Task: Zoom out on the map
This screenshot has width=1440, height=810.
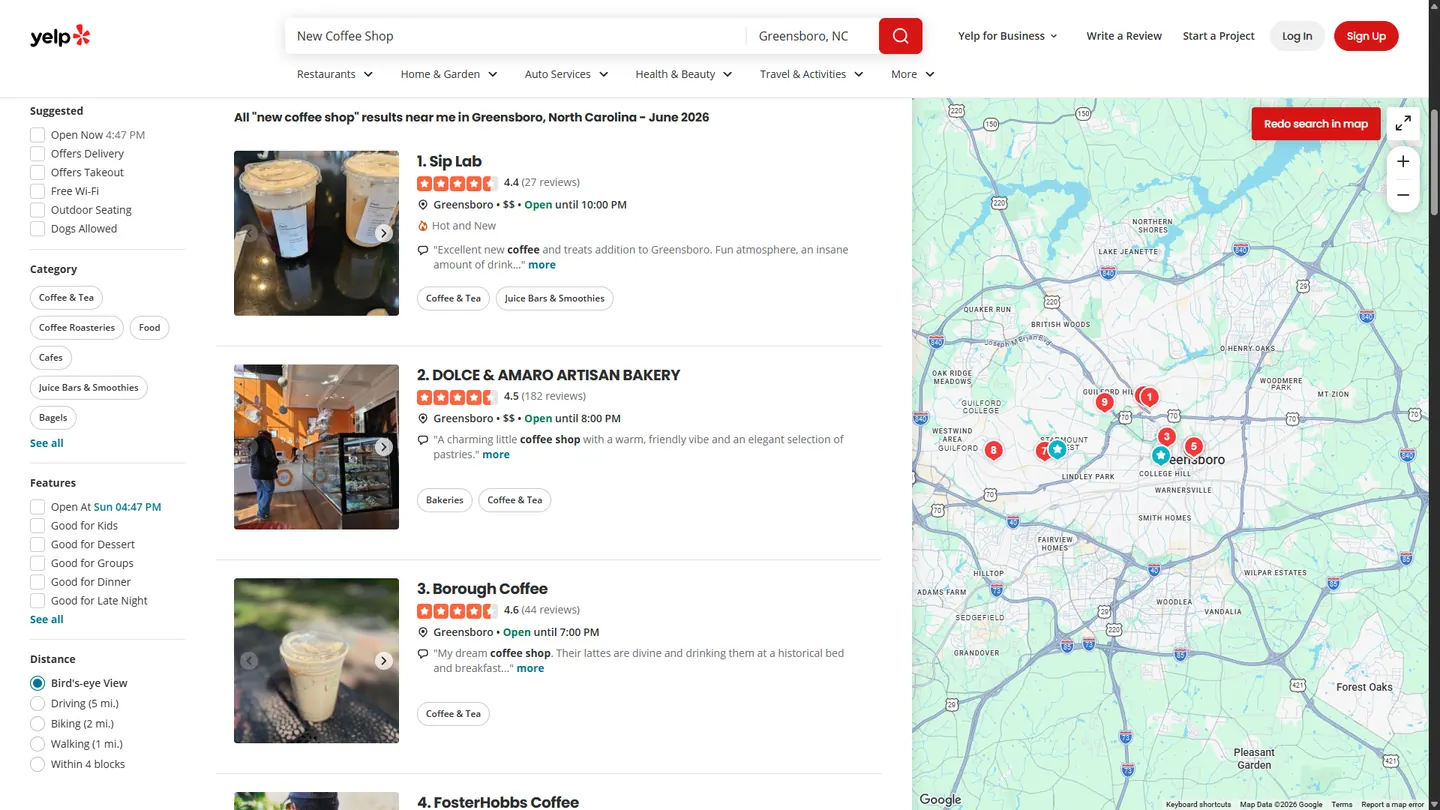Action: pos(1403,195)
